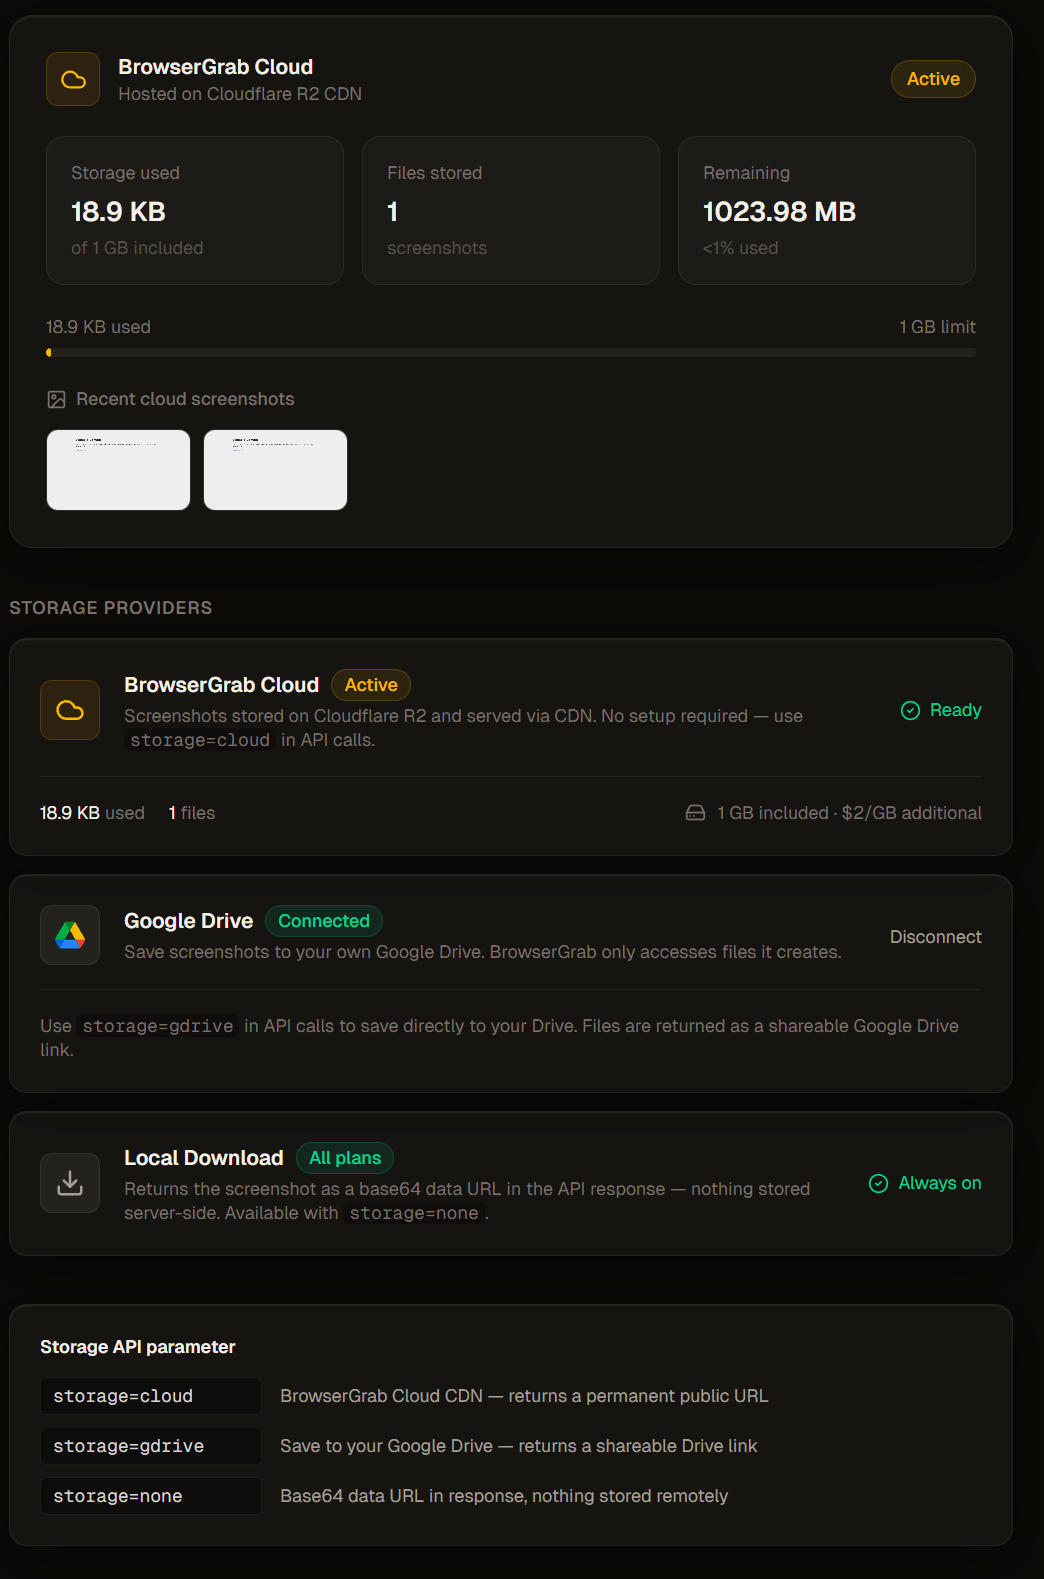Select the Recent cloud screenshots image icon
The width and height of the screenshot is (1044, 1579).
57,398
